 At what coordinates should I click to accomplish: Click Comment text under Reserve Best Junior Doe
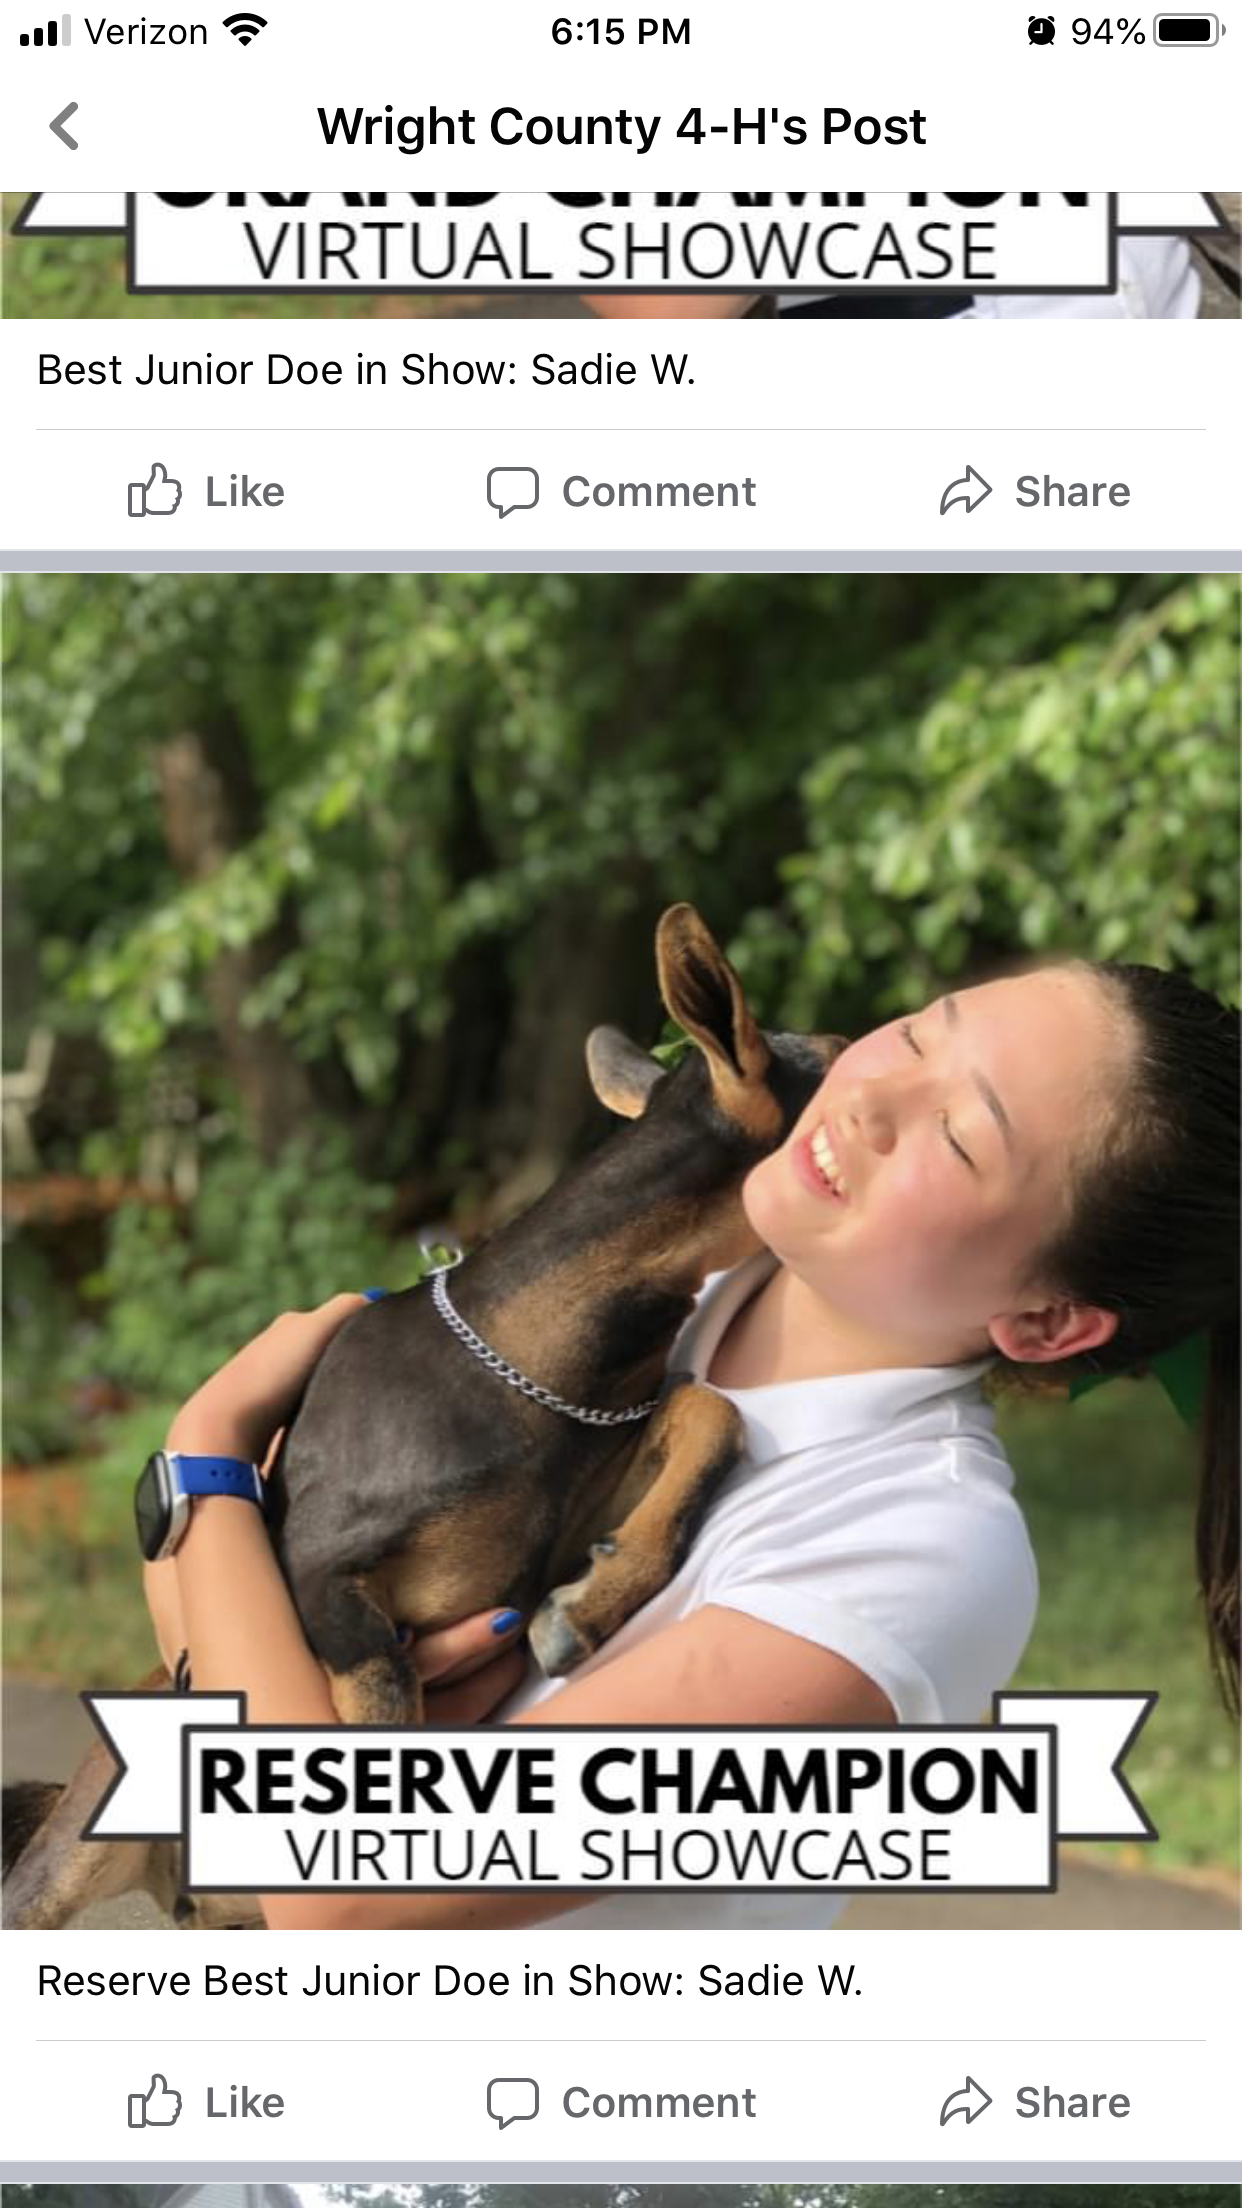(659, 2103)
